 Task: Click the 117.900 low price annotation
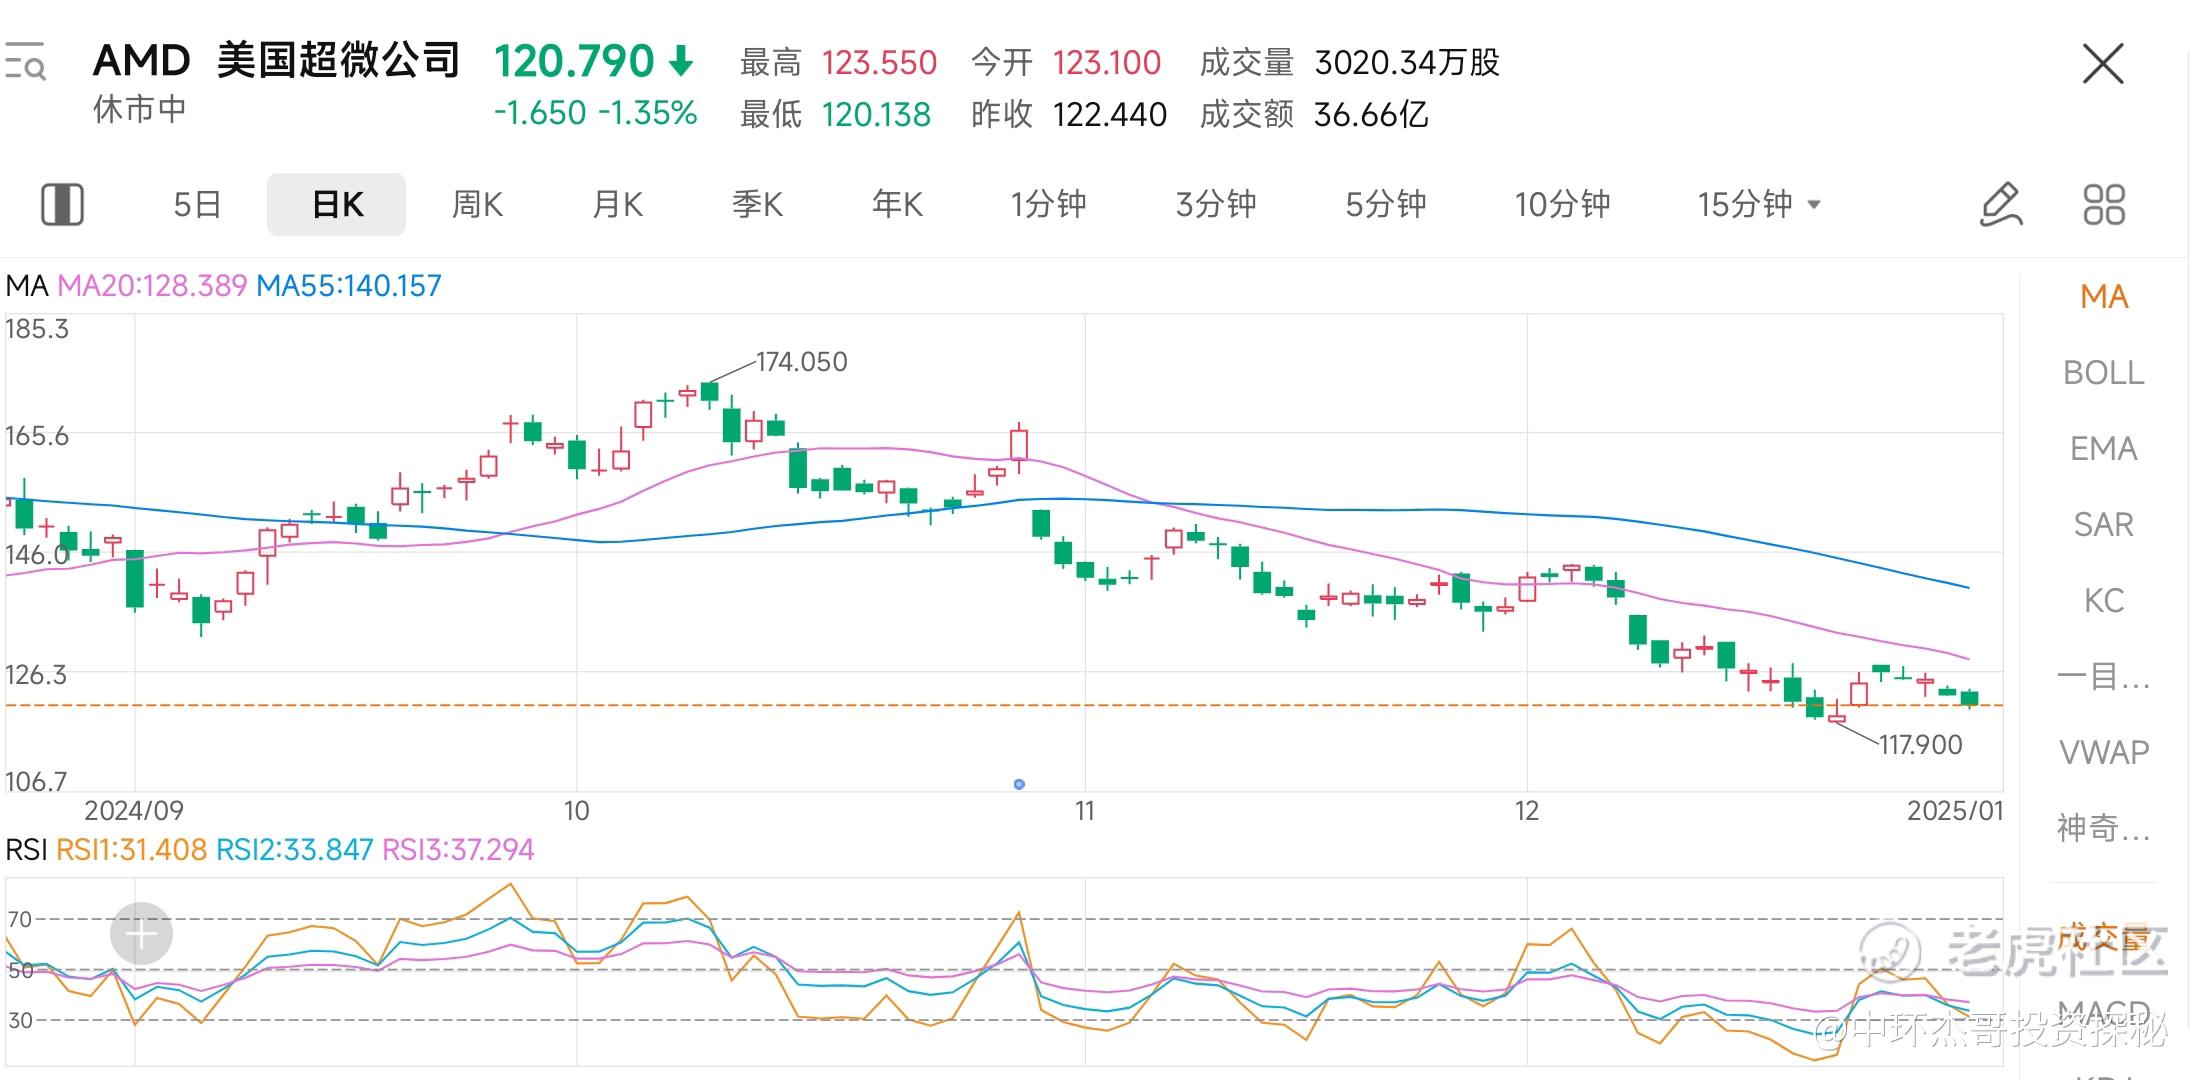click(1920, 745)
